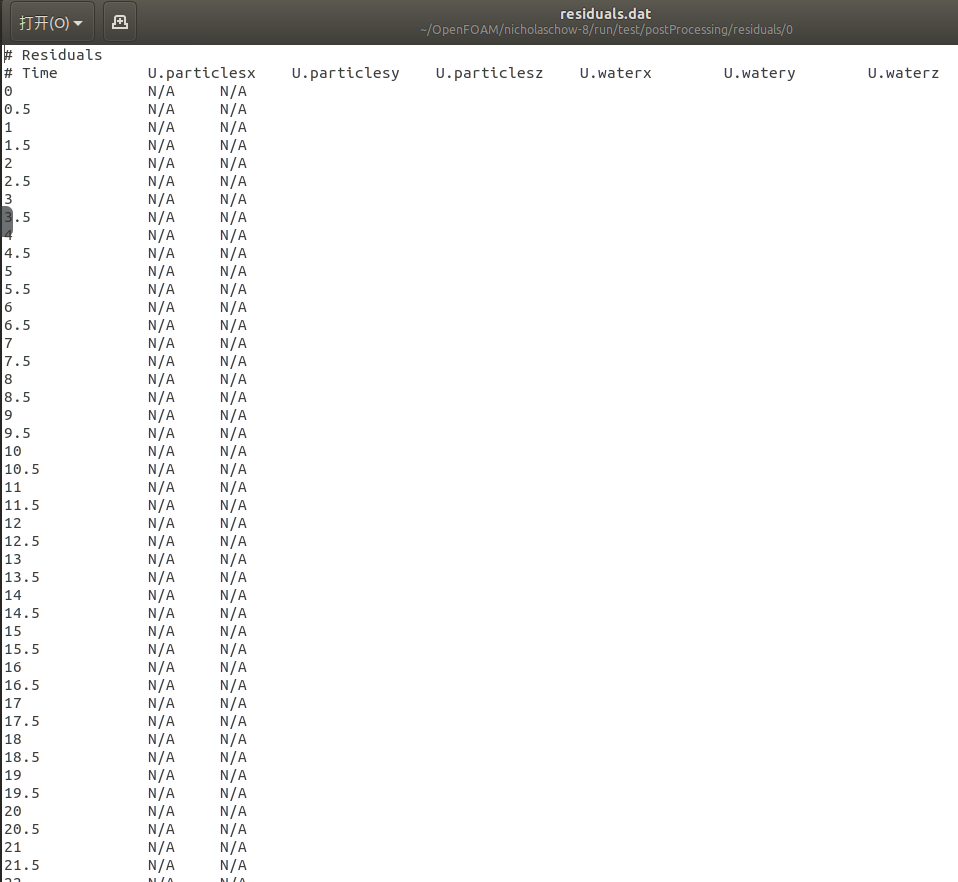Click second N/A in the 10.5 row
Viewport: 958px width, 882px height.
click(x=233, y=470)
